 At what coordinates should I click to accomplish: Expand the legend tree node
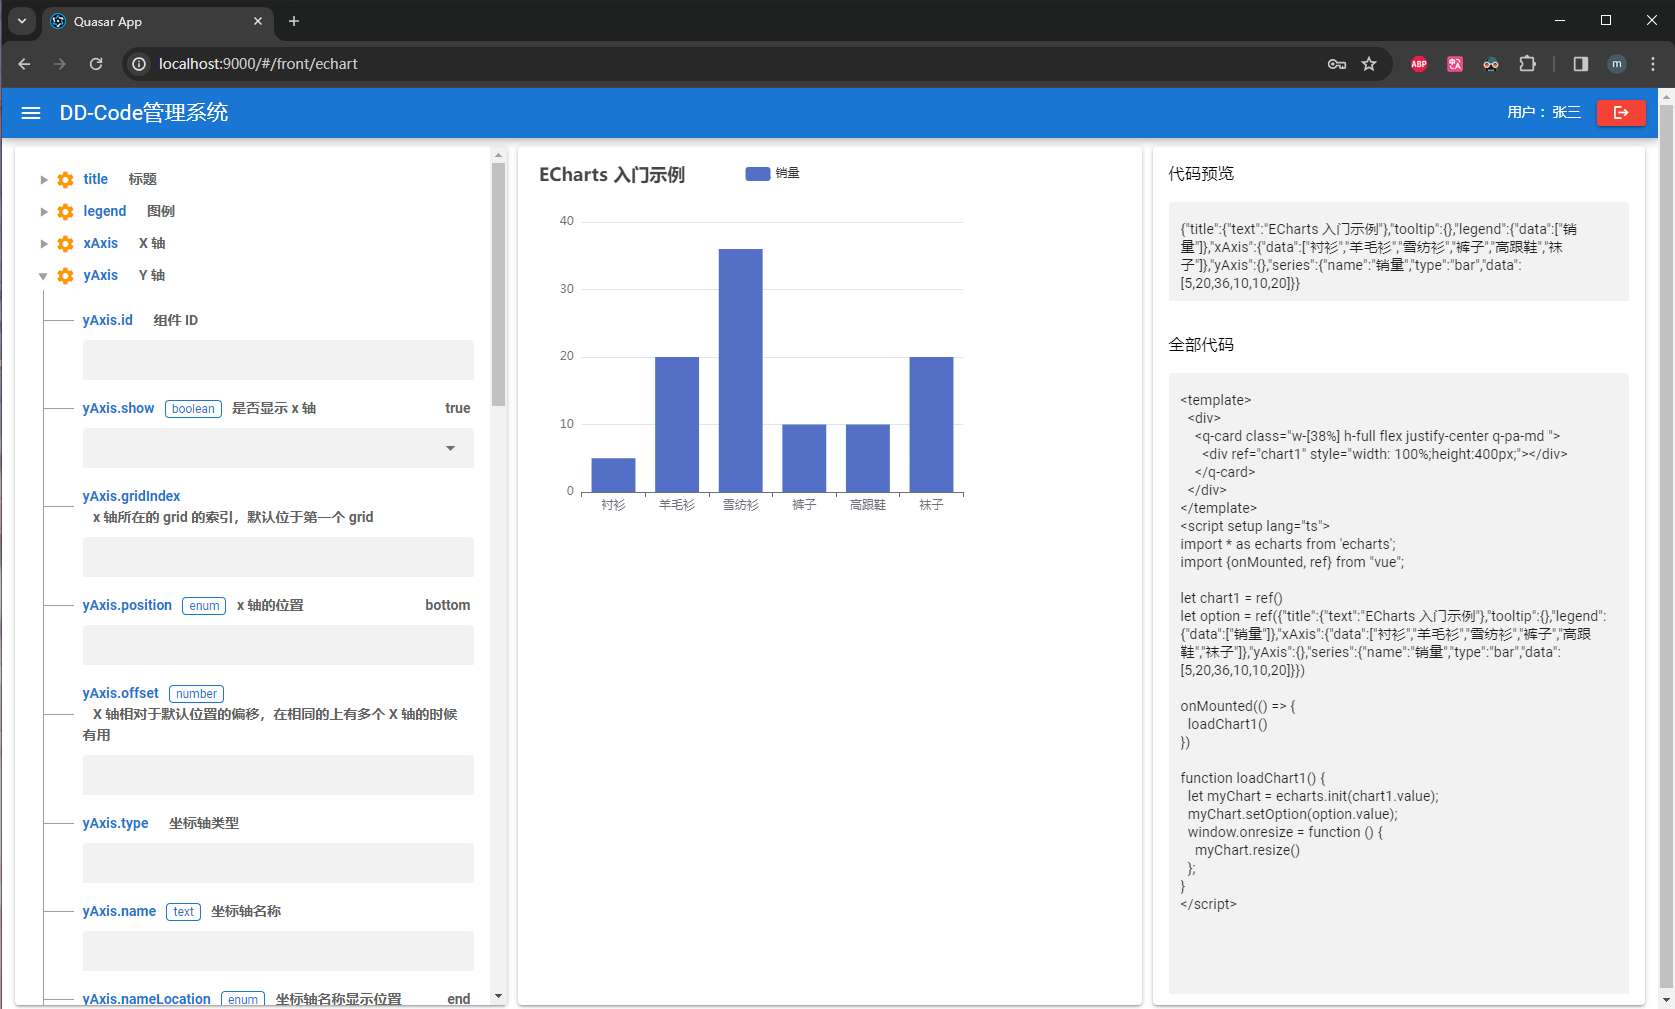click(x=43, y=212)
